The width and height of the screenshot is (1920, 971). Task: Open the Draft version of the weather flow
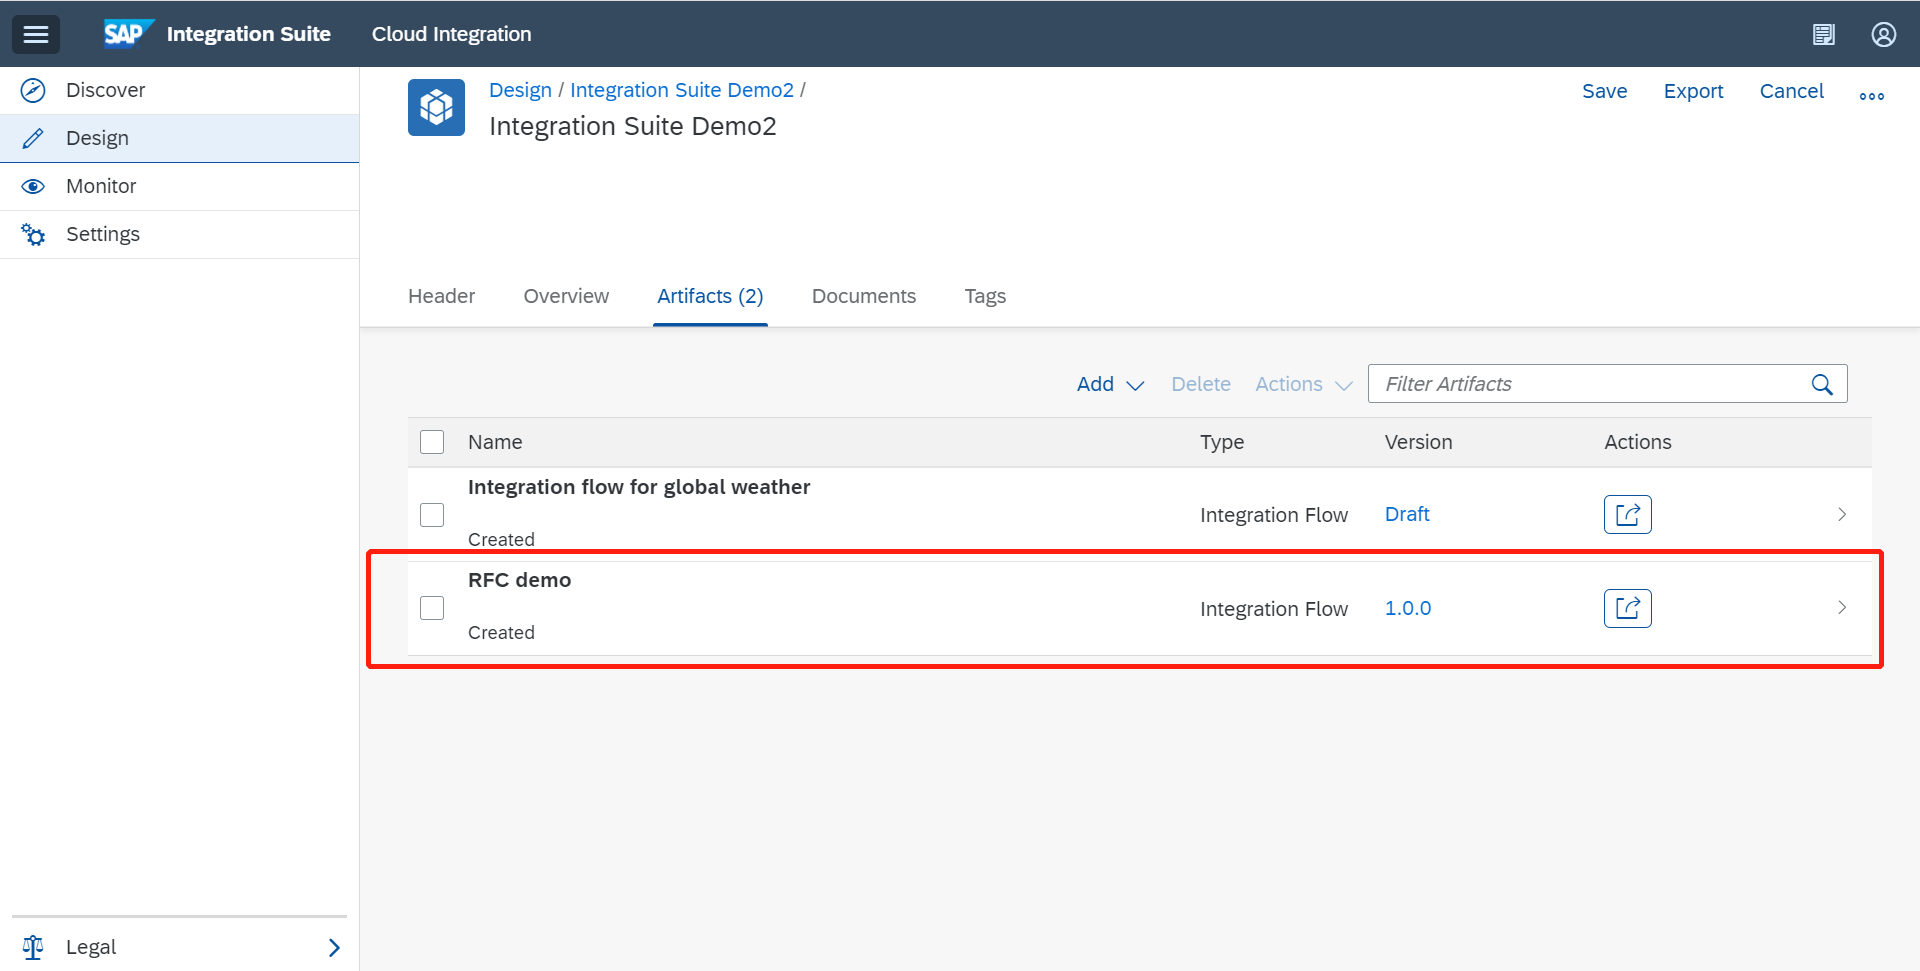coord(1406,513)
